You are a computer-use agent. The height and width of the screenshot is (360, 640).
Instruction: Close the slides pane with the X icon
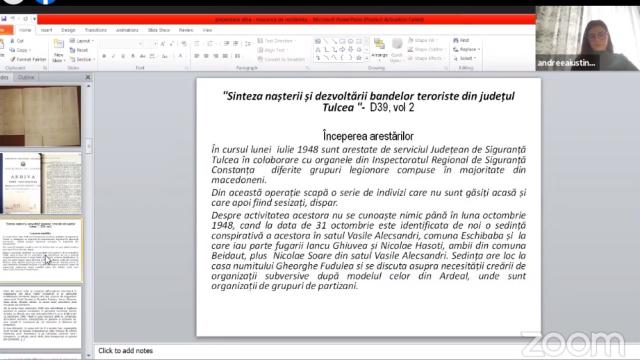tap(88, 77)
